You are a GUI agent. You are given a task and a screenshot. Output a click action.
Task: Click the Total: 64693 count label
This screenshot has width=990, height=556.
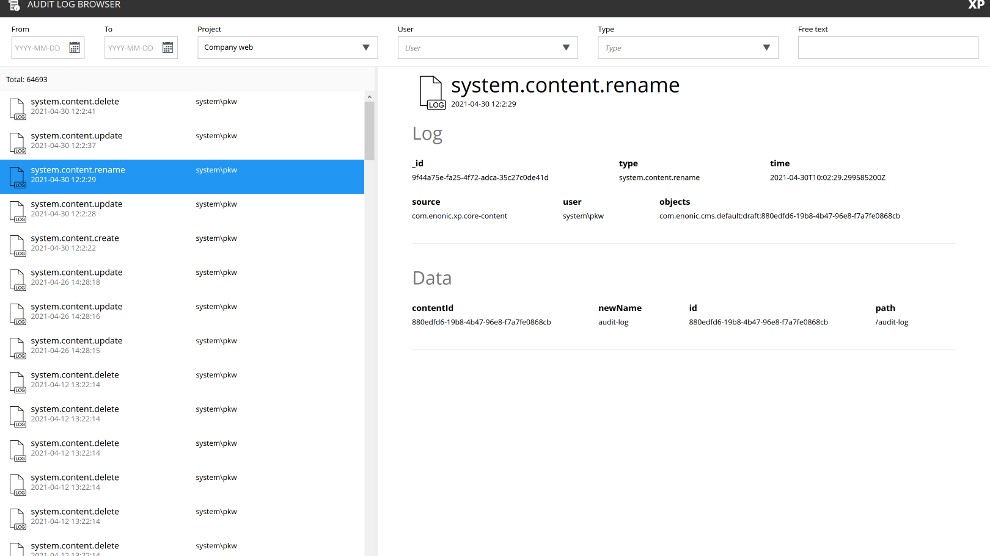27,80
